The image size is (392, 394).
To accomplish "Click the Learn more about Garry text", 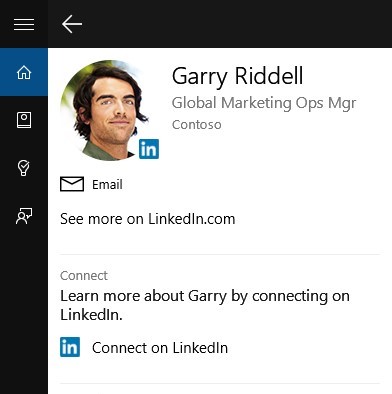I will click(x=205, y=305).
